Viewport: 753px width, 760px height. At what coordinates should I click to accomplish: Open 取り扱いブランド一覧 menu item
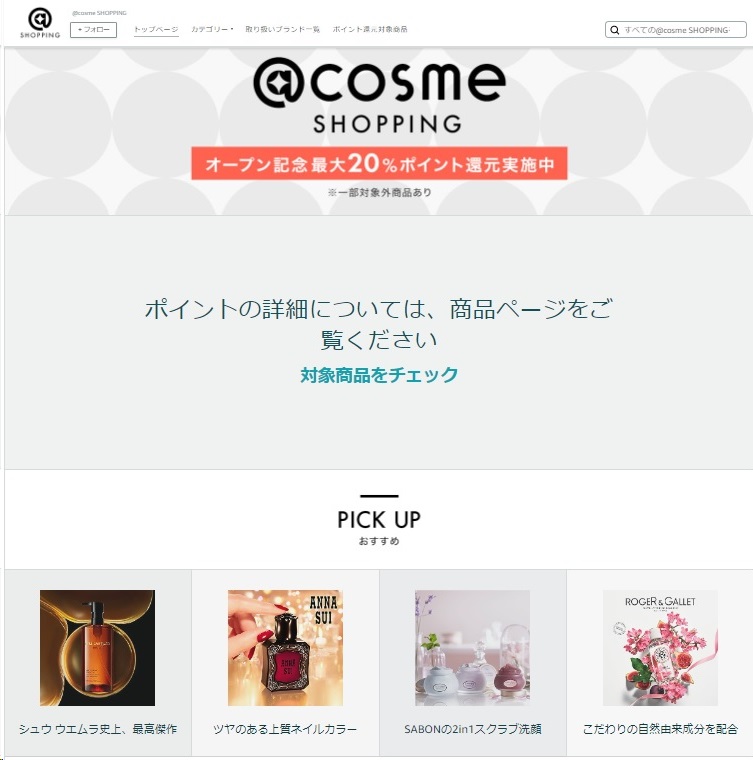pos(282,29)
